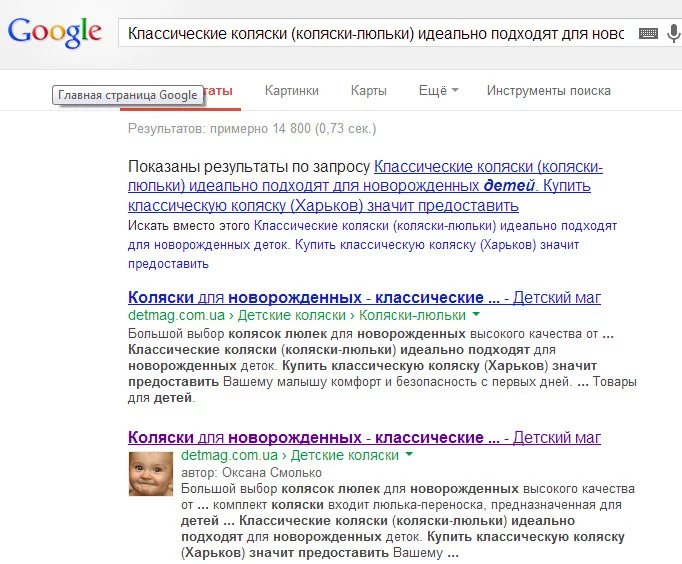Click second result URL detmag.com.ua
Image resolution: width=682 pixels, height=564 pixels.
click(229, 455)
